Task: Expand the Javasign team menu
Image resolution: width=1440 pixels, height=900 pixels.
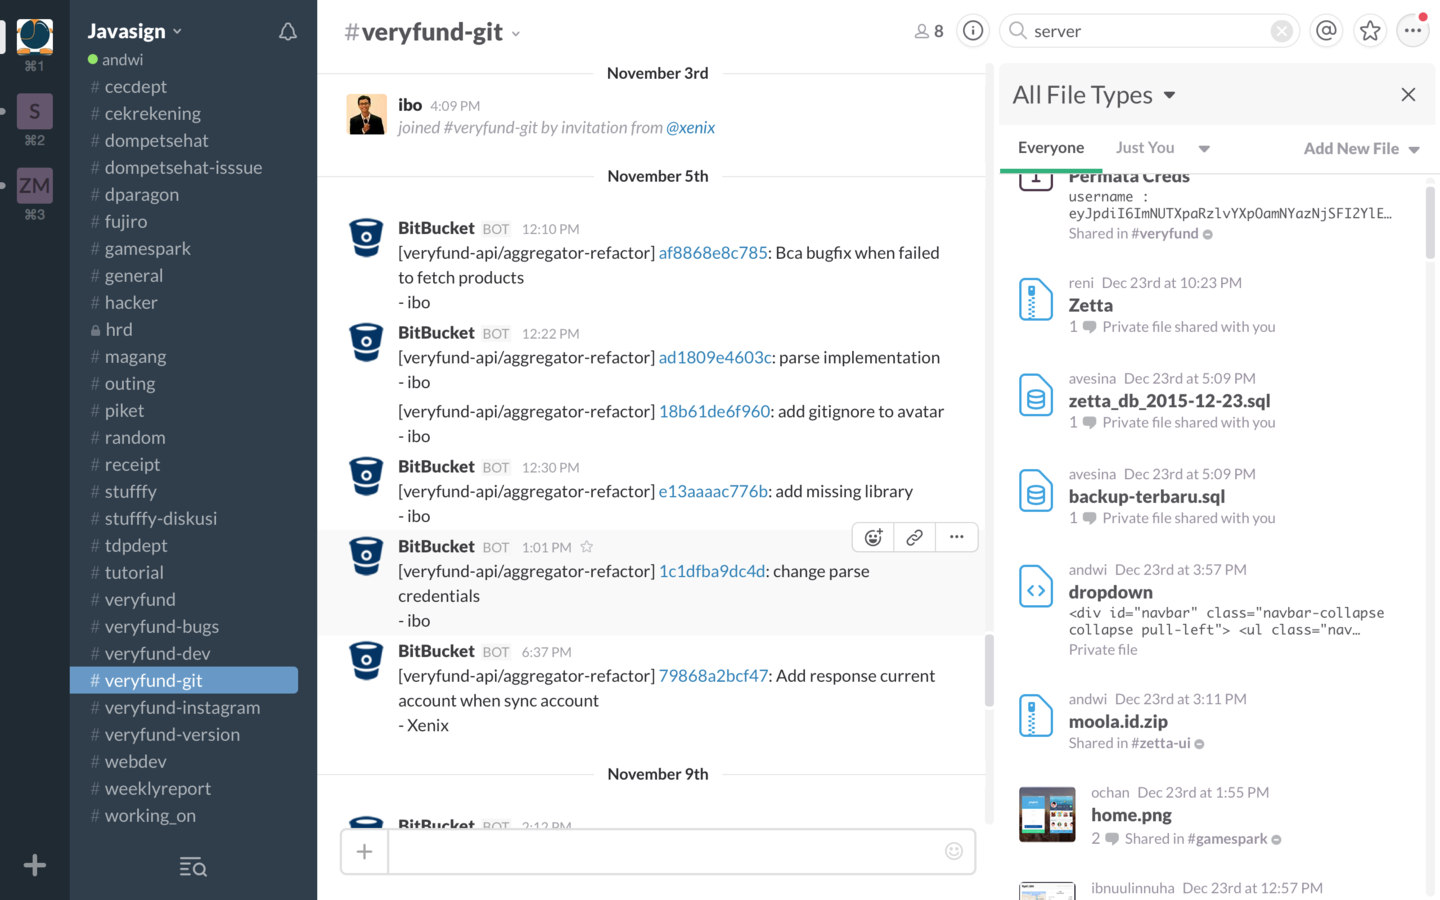Action: coord(135,31)
